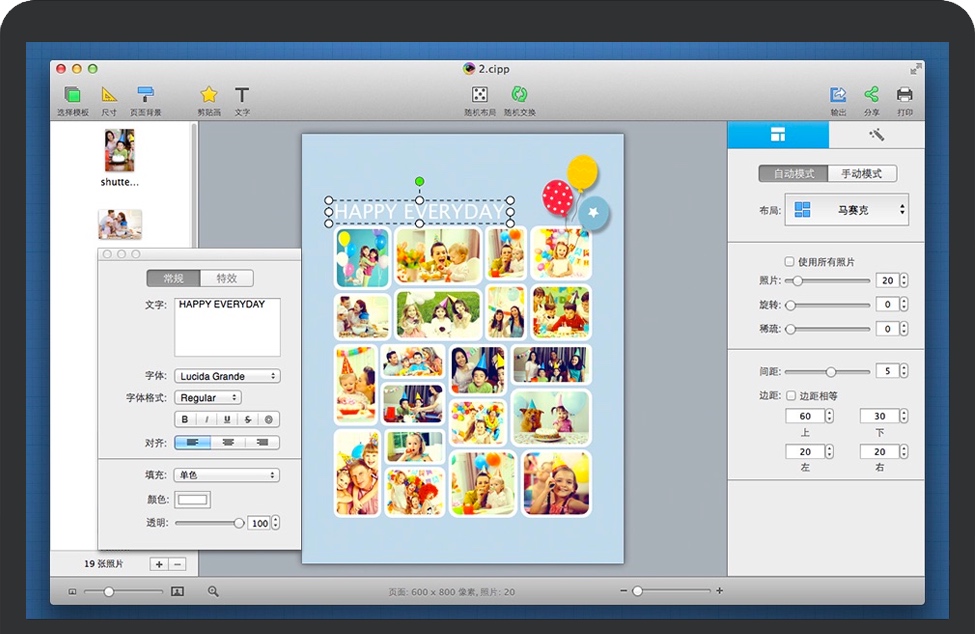Image resolution: width=975 pixels, height=634 pixels.
Task: Open the 分享 share icon
Action: 871,95
